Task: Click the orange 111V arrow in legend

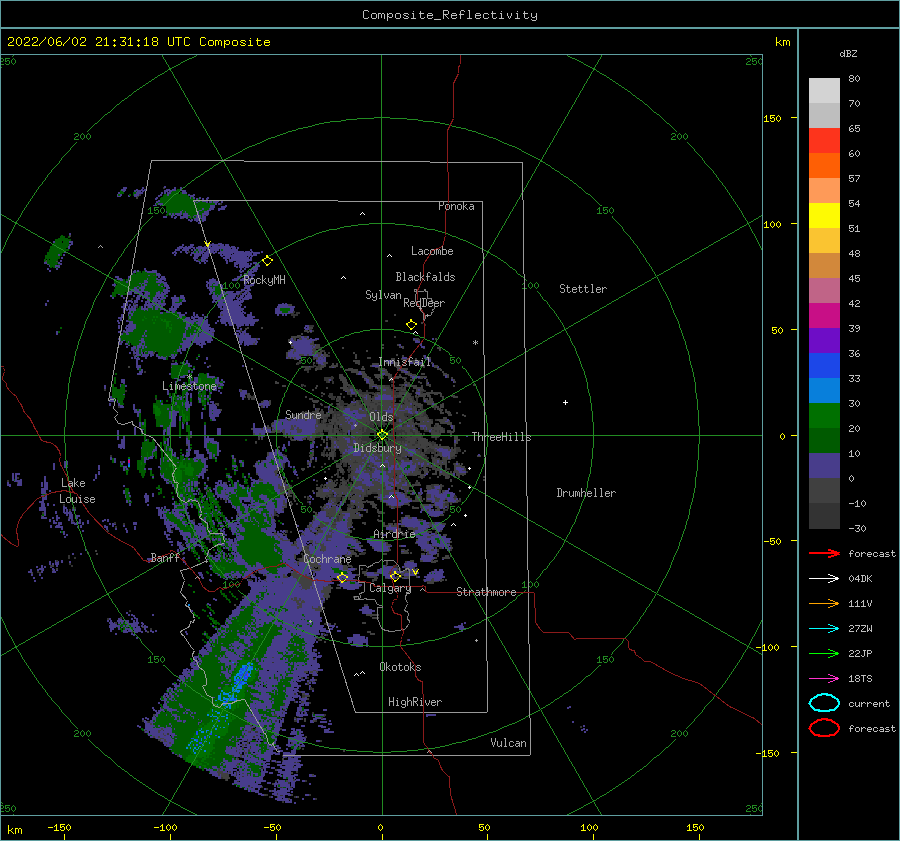Action: point(824,603)
